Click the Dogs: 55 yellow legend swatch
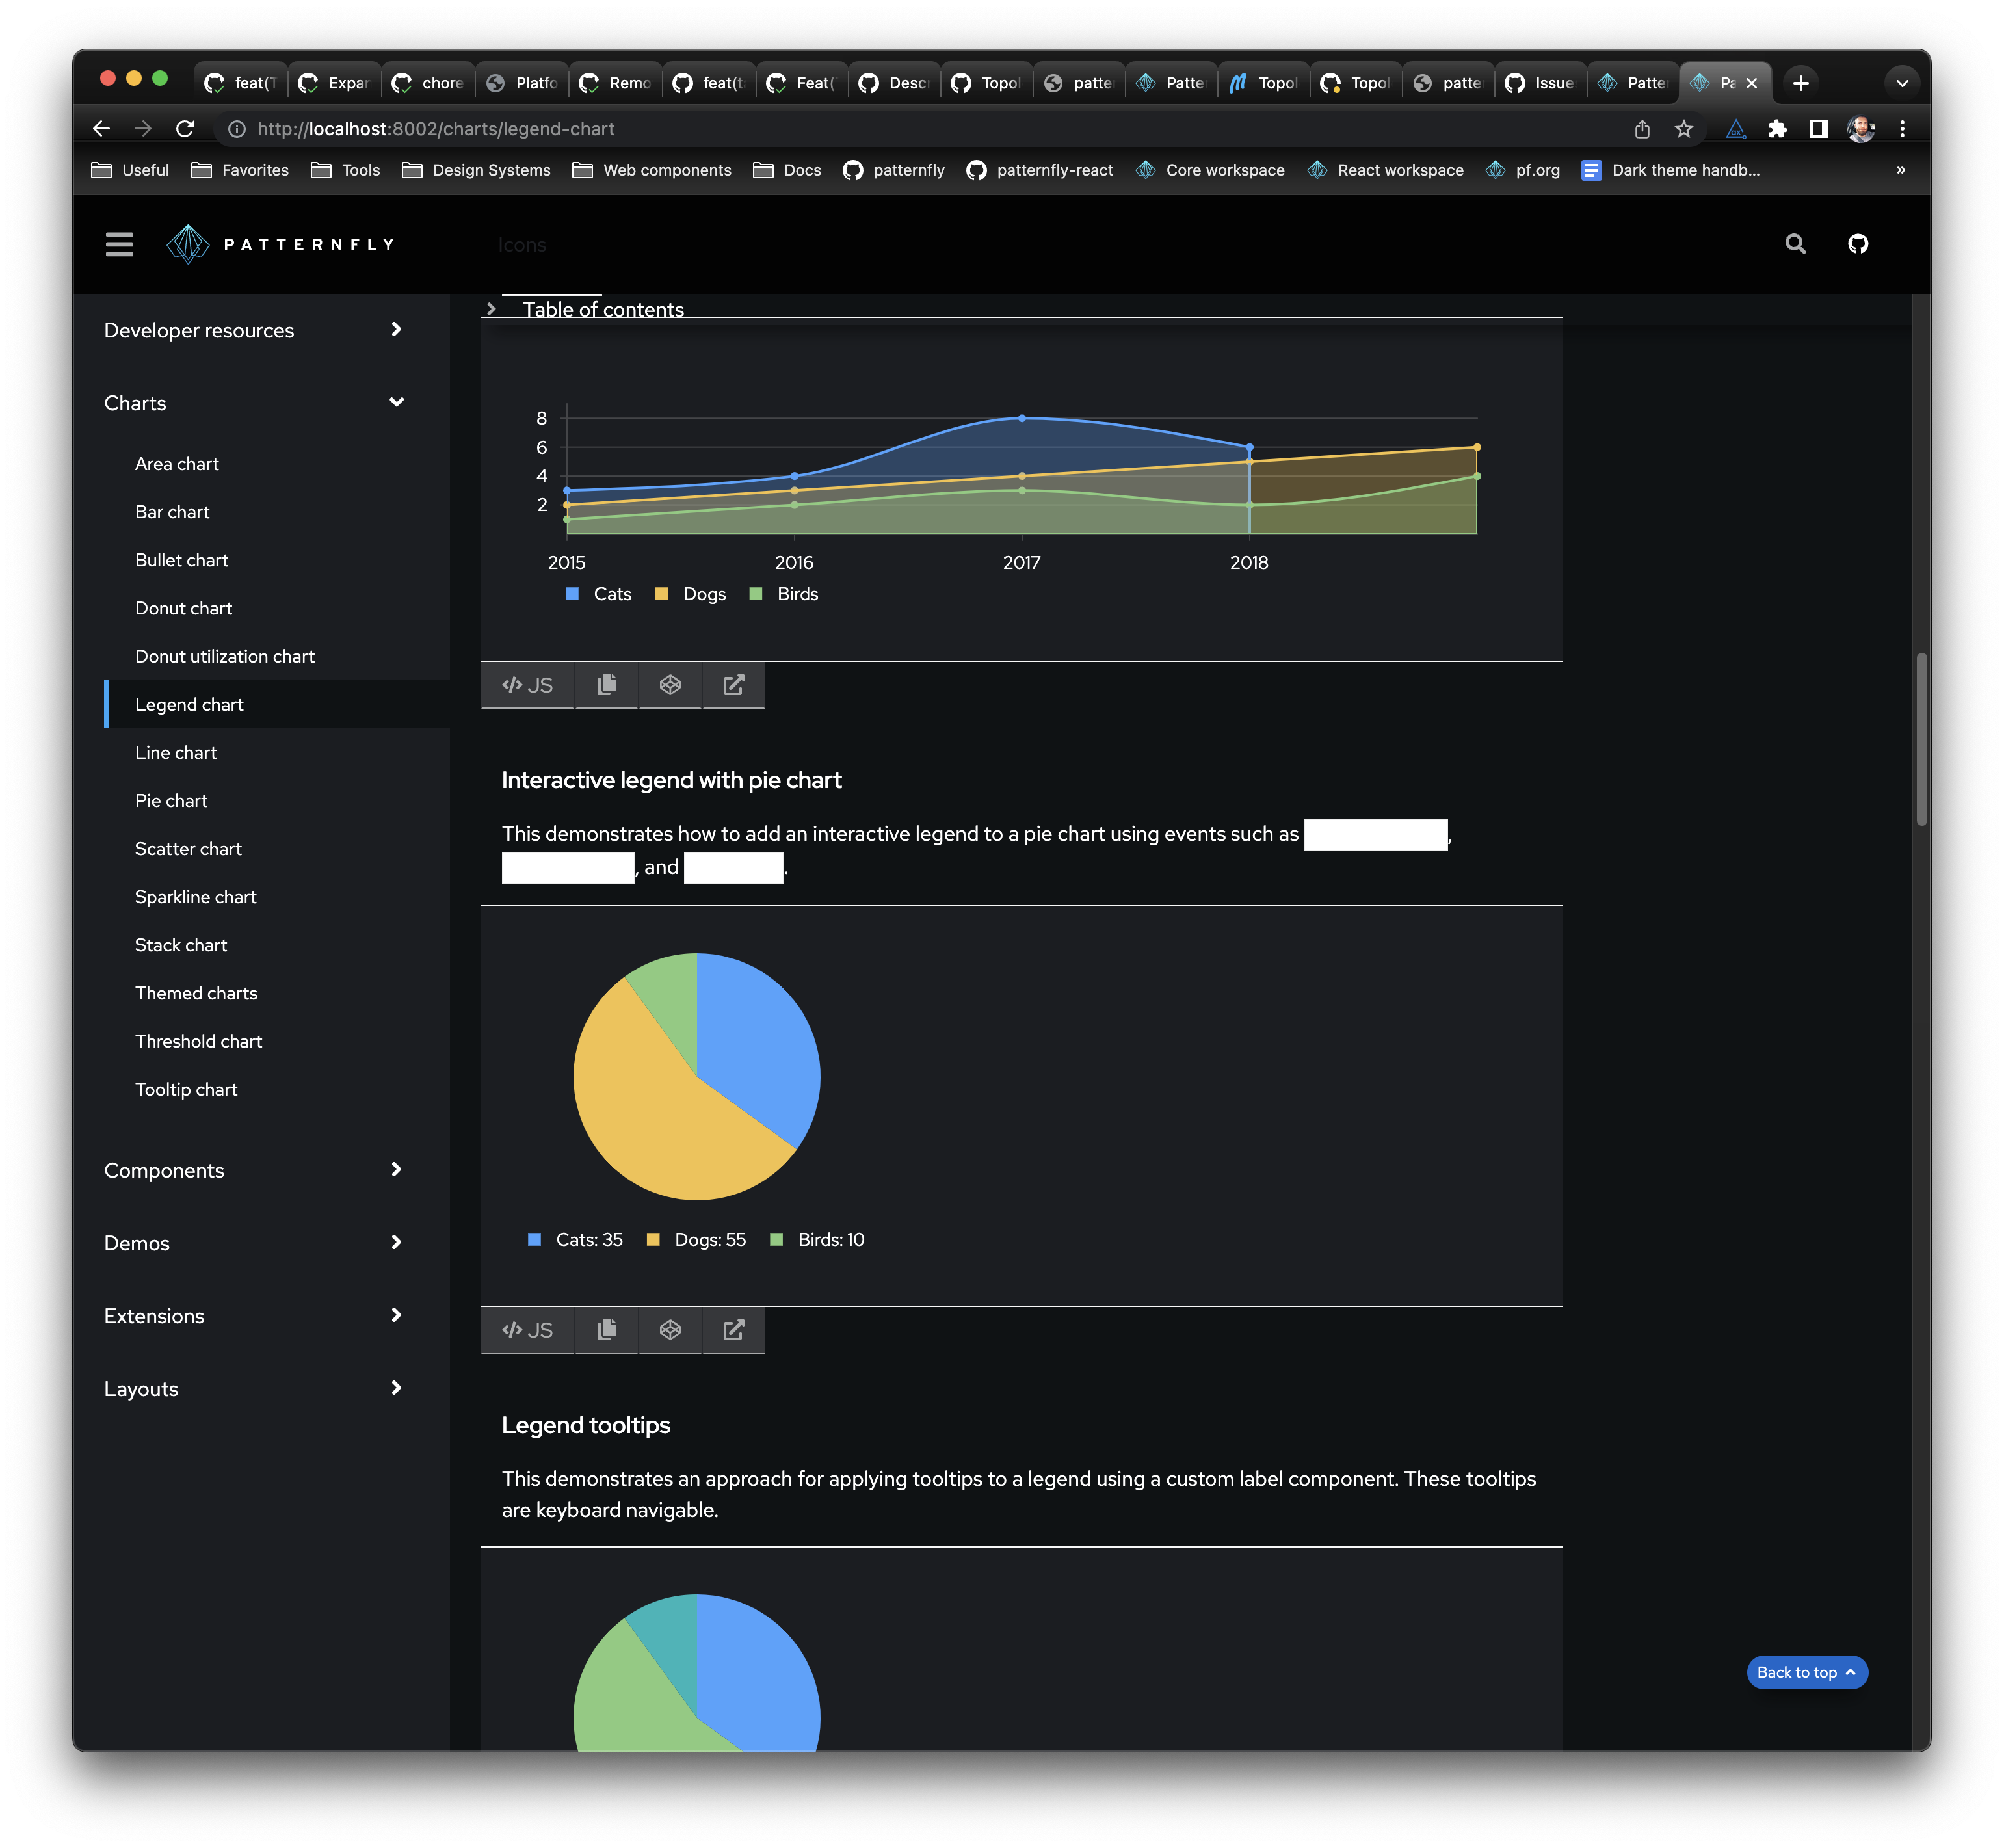The height and width of the screenshot is (1848, 2004). tap(653, 1240)
